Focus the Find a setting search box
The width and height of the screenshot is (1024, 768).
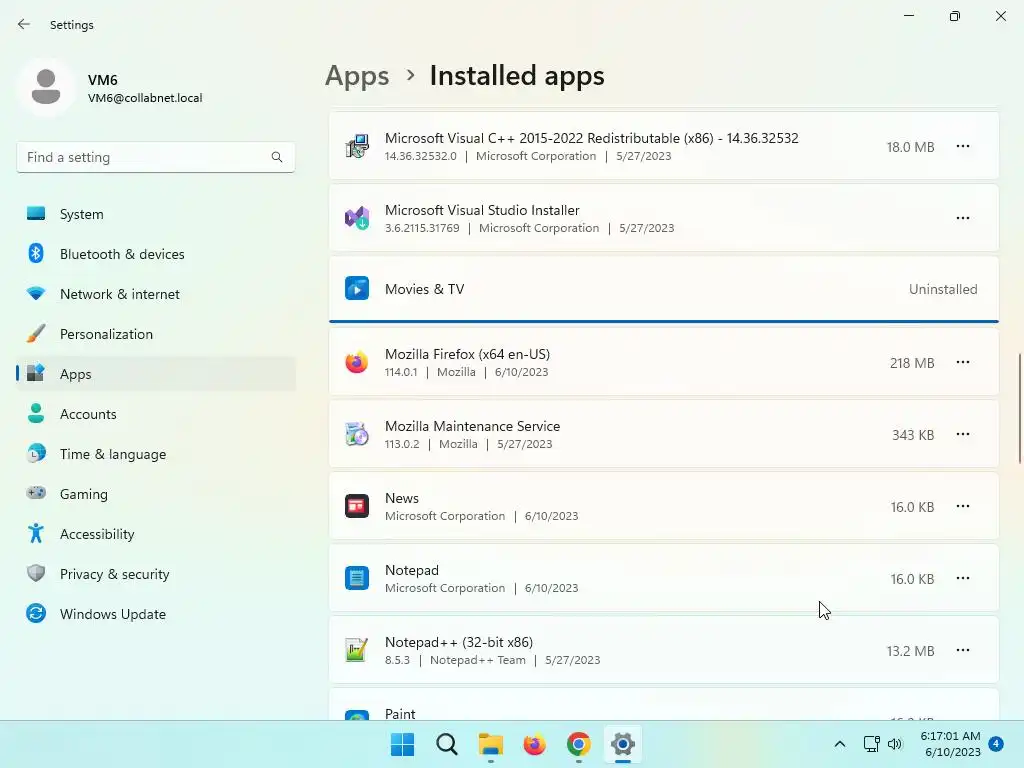pos(155,157)
